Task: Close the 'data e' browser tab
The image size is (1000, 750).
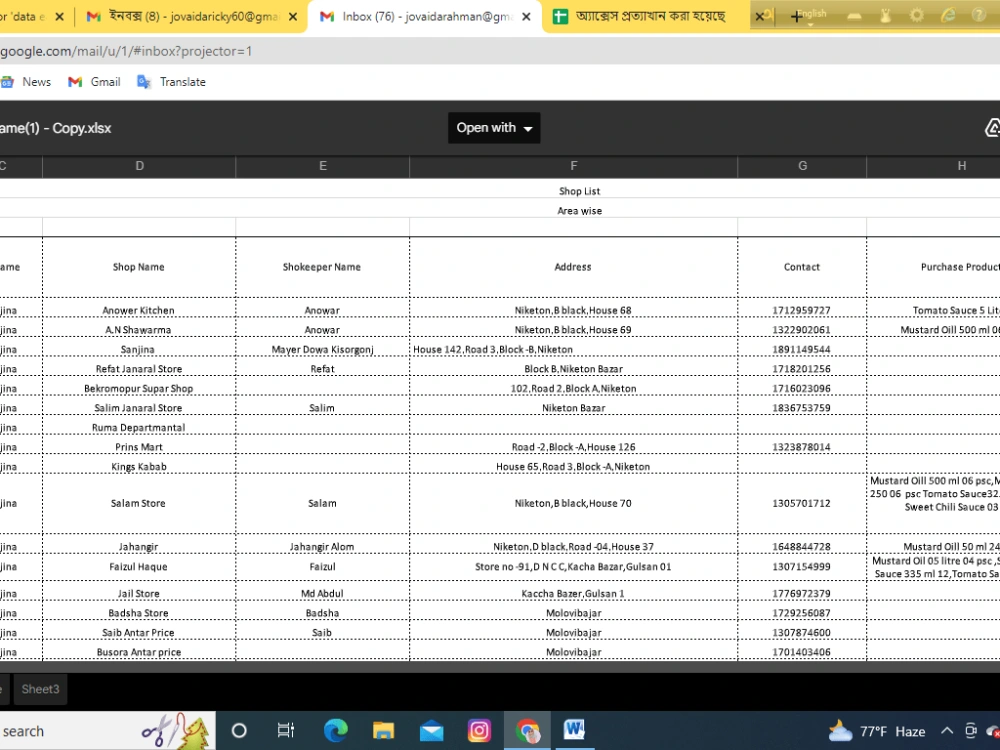Action: click(x=59, y=17)
